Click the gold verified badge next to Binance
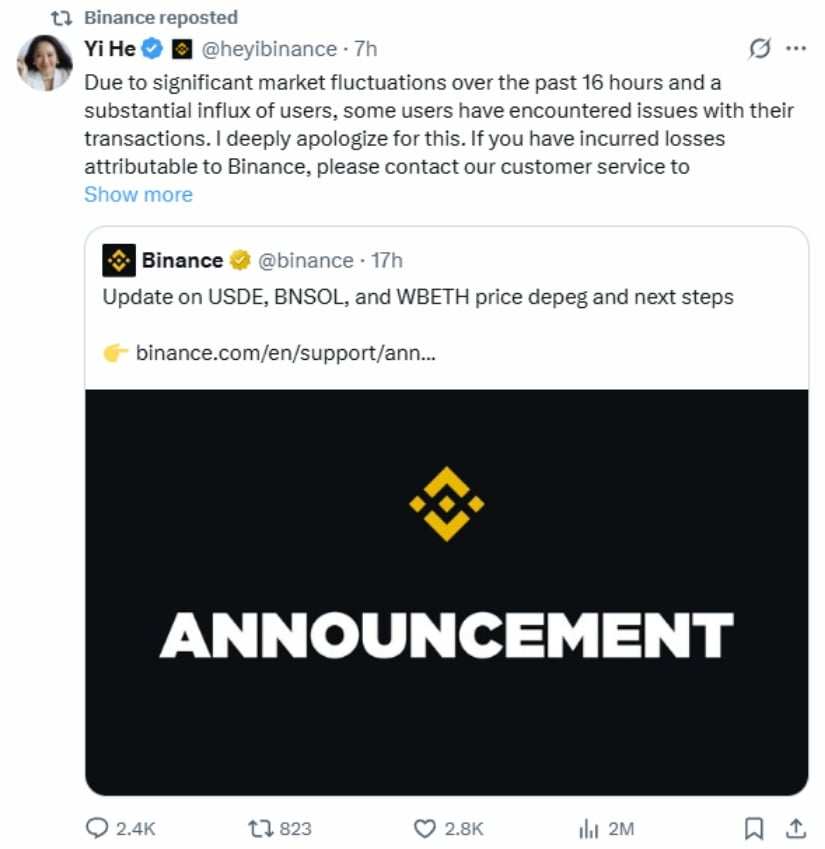 (x=240, y=261)
